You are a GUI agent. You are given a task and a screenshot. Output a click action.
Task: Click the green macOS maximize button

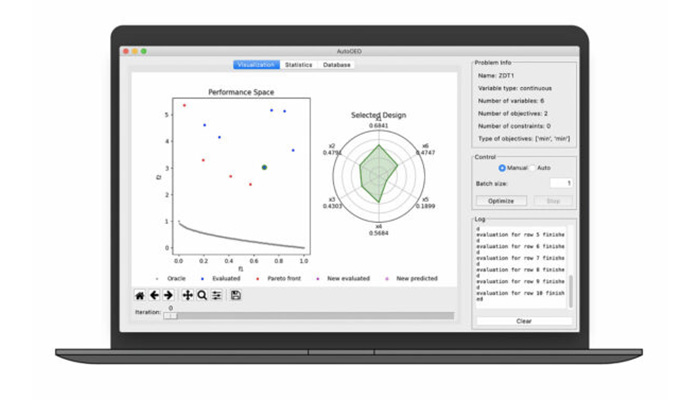point(144,51)
